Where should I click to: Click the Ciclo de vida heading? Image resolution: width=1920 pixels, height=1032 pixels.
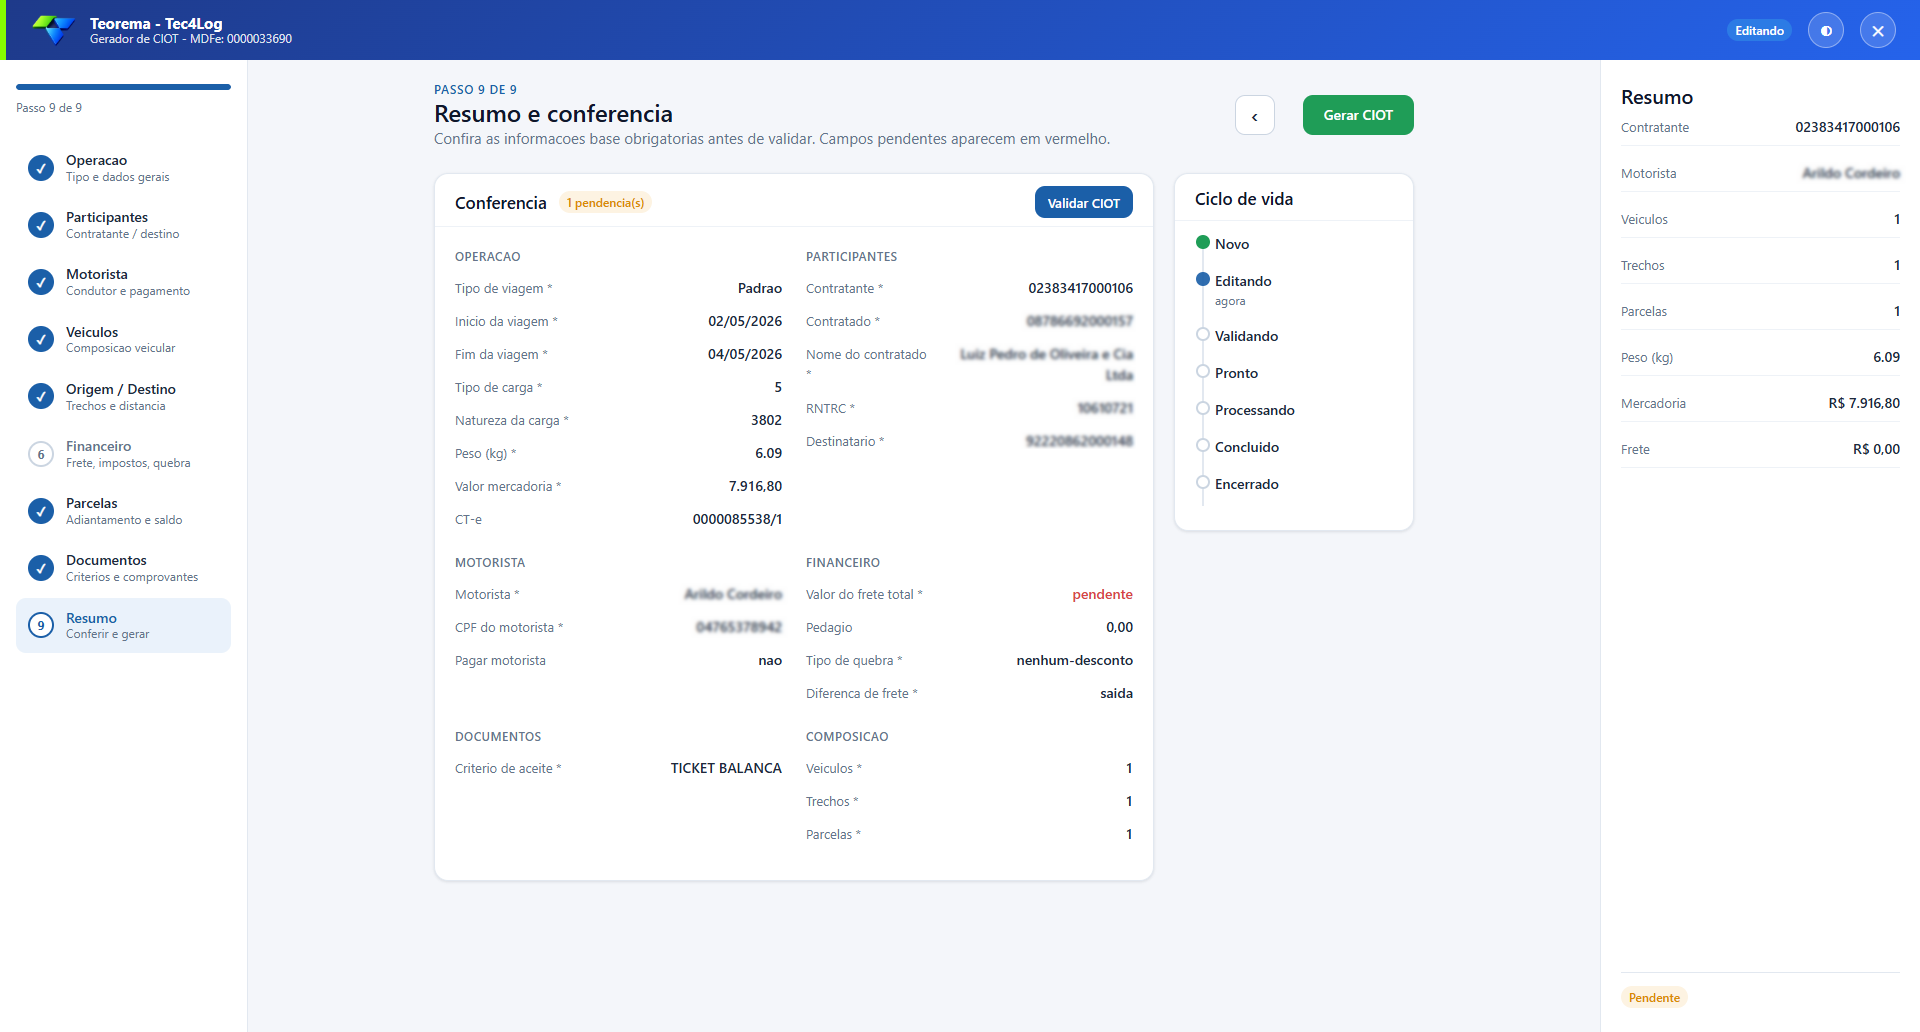coord(1244,199)
